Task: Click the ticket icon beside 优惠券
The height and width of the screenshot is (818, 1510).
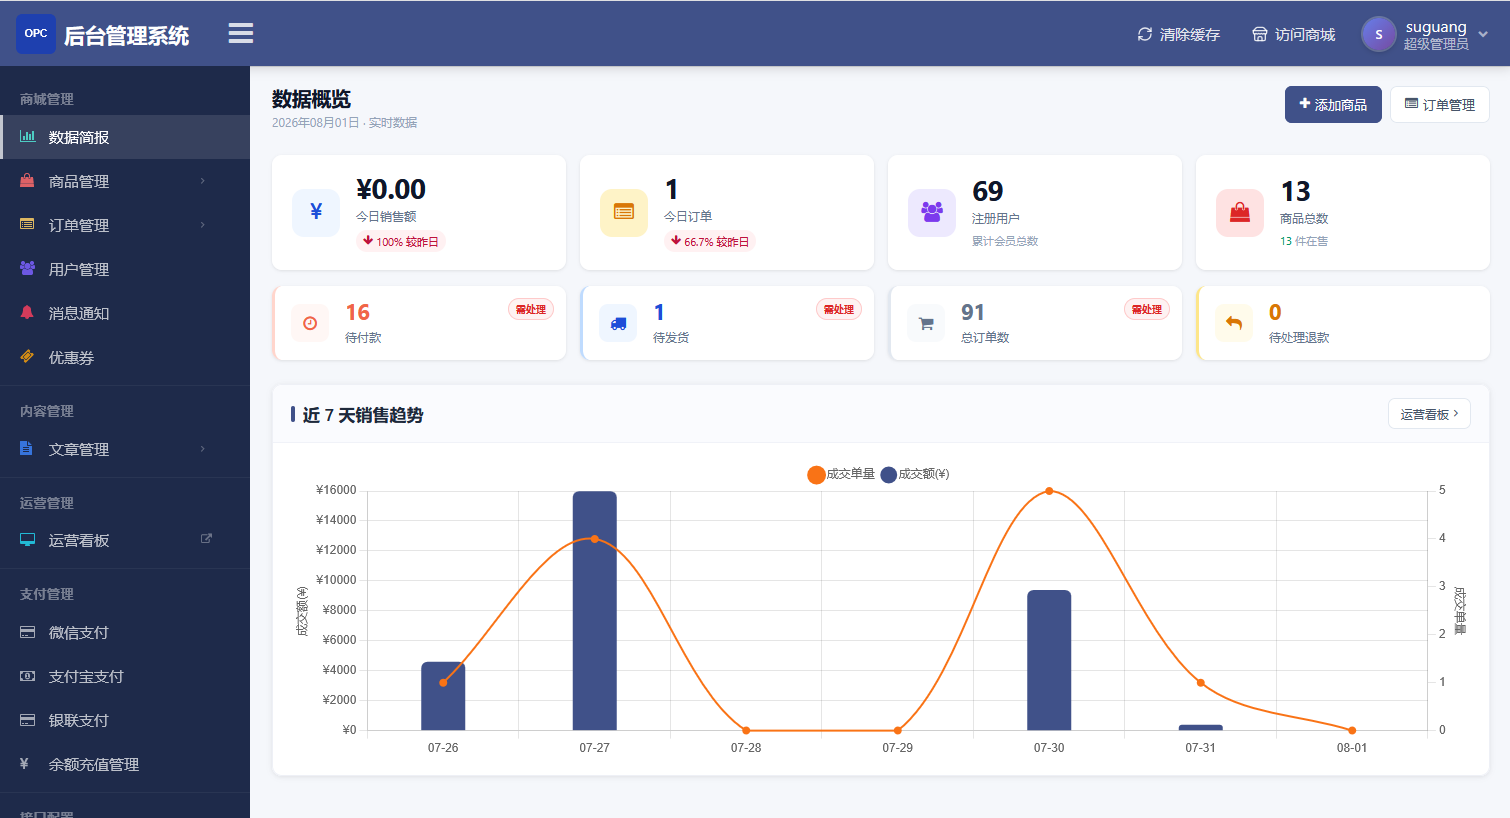Action: point(28,357)
